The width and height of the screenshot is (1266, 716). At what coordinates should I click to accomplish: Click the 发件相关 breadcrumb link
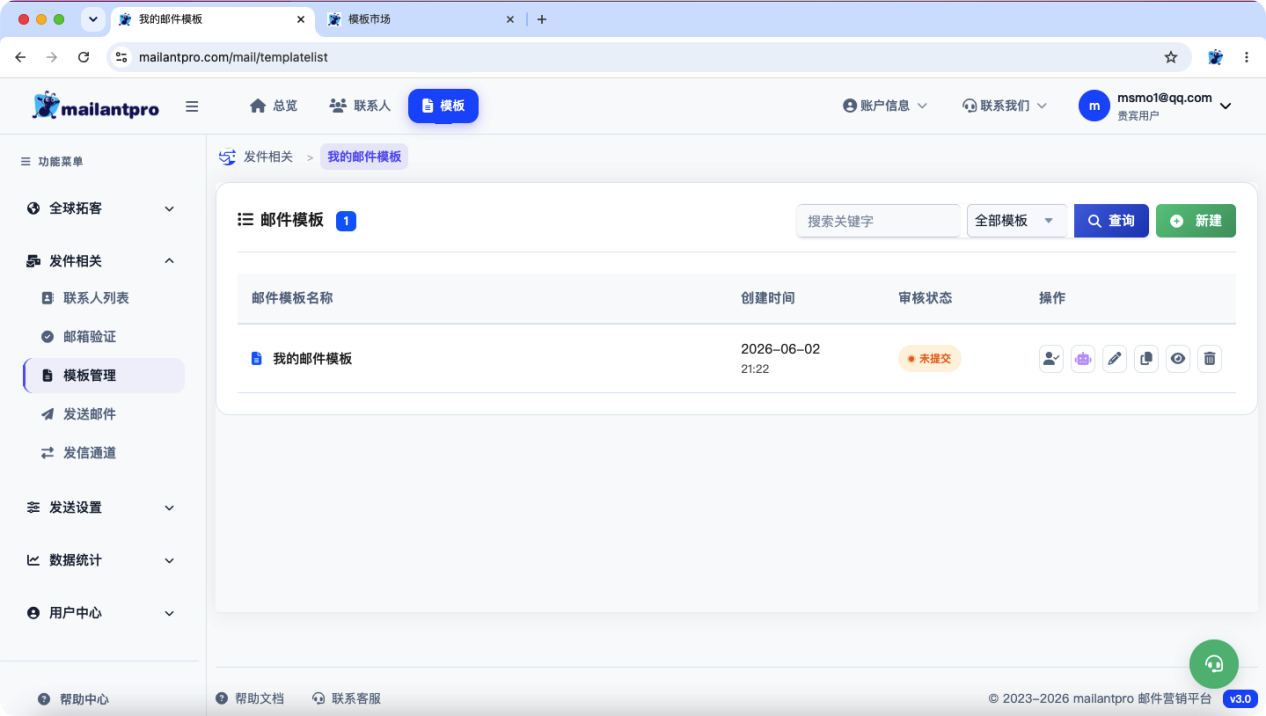[x=268, y=157]
